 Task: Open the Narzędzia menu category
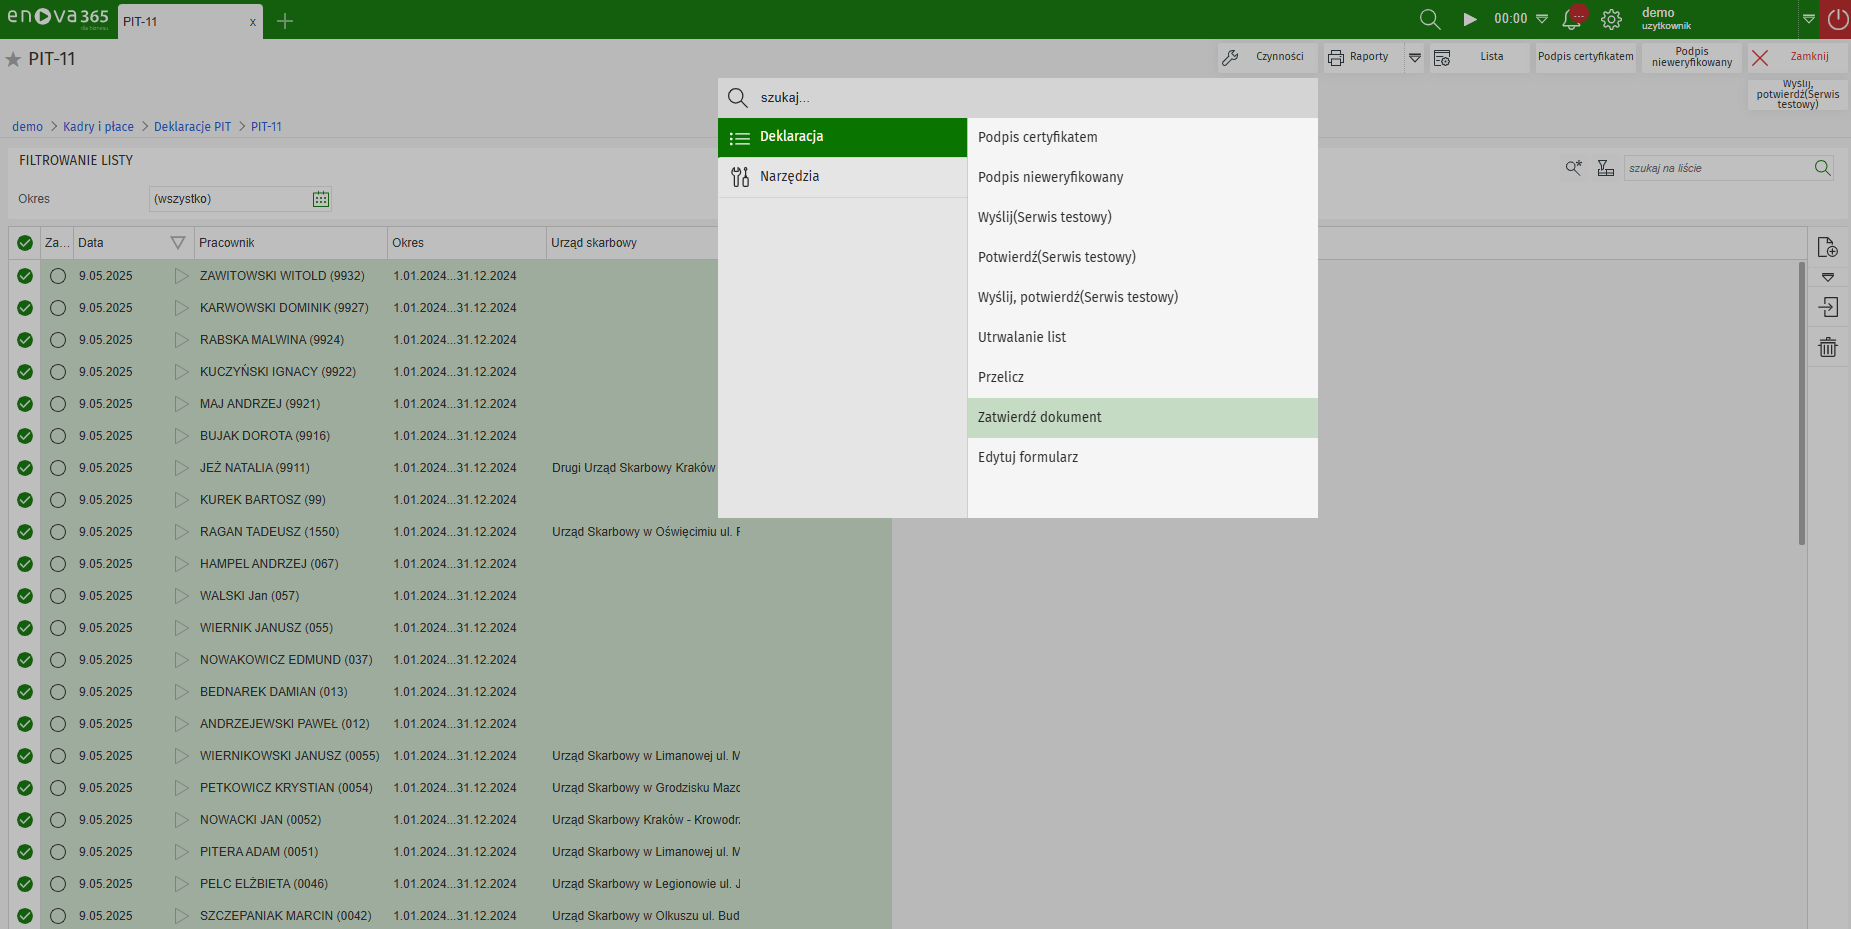(789, 177)
